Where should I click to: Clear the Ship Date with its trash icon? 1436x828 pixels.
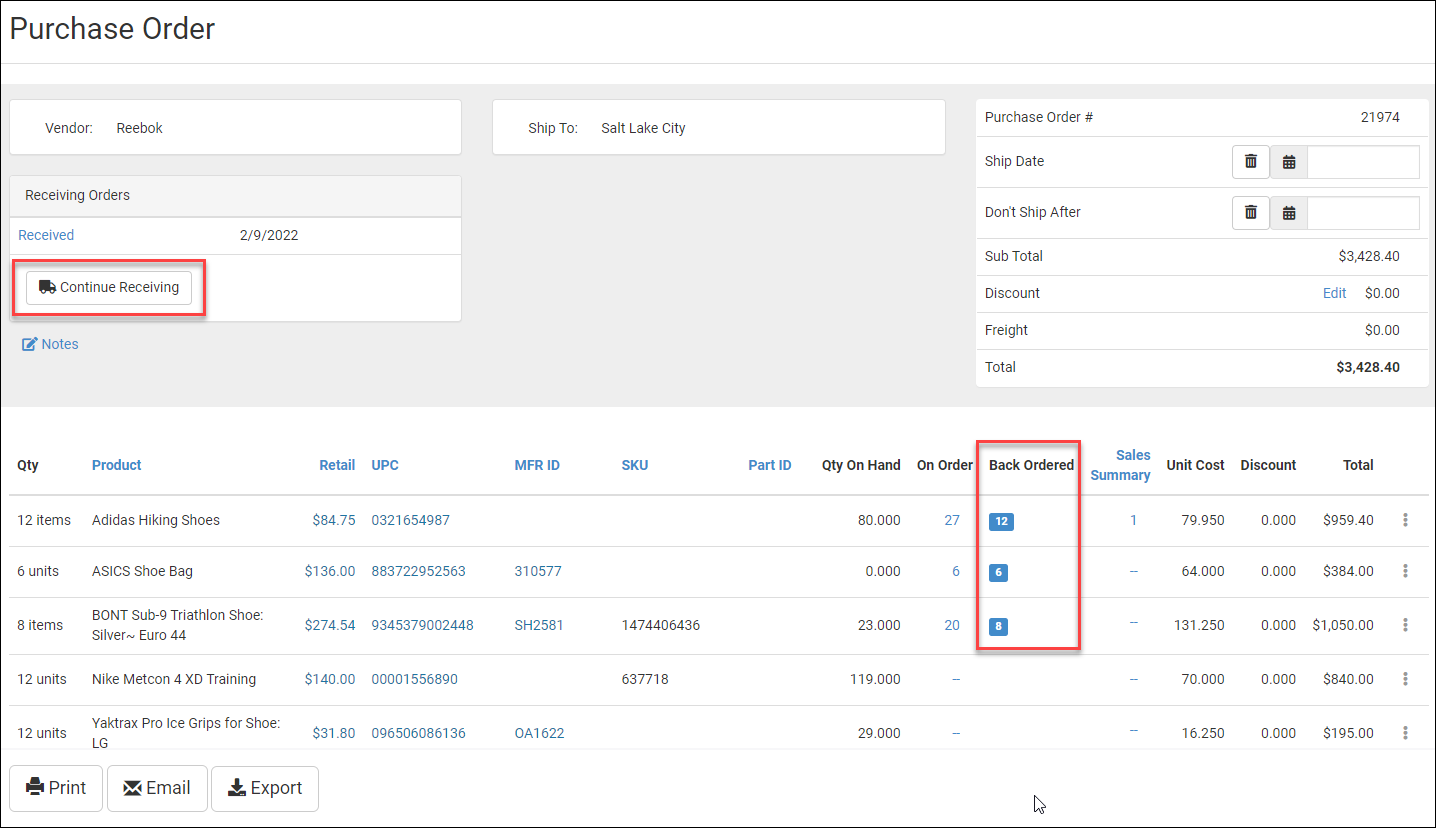[x=1250, y=161]
